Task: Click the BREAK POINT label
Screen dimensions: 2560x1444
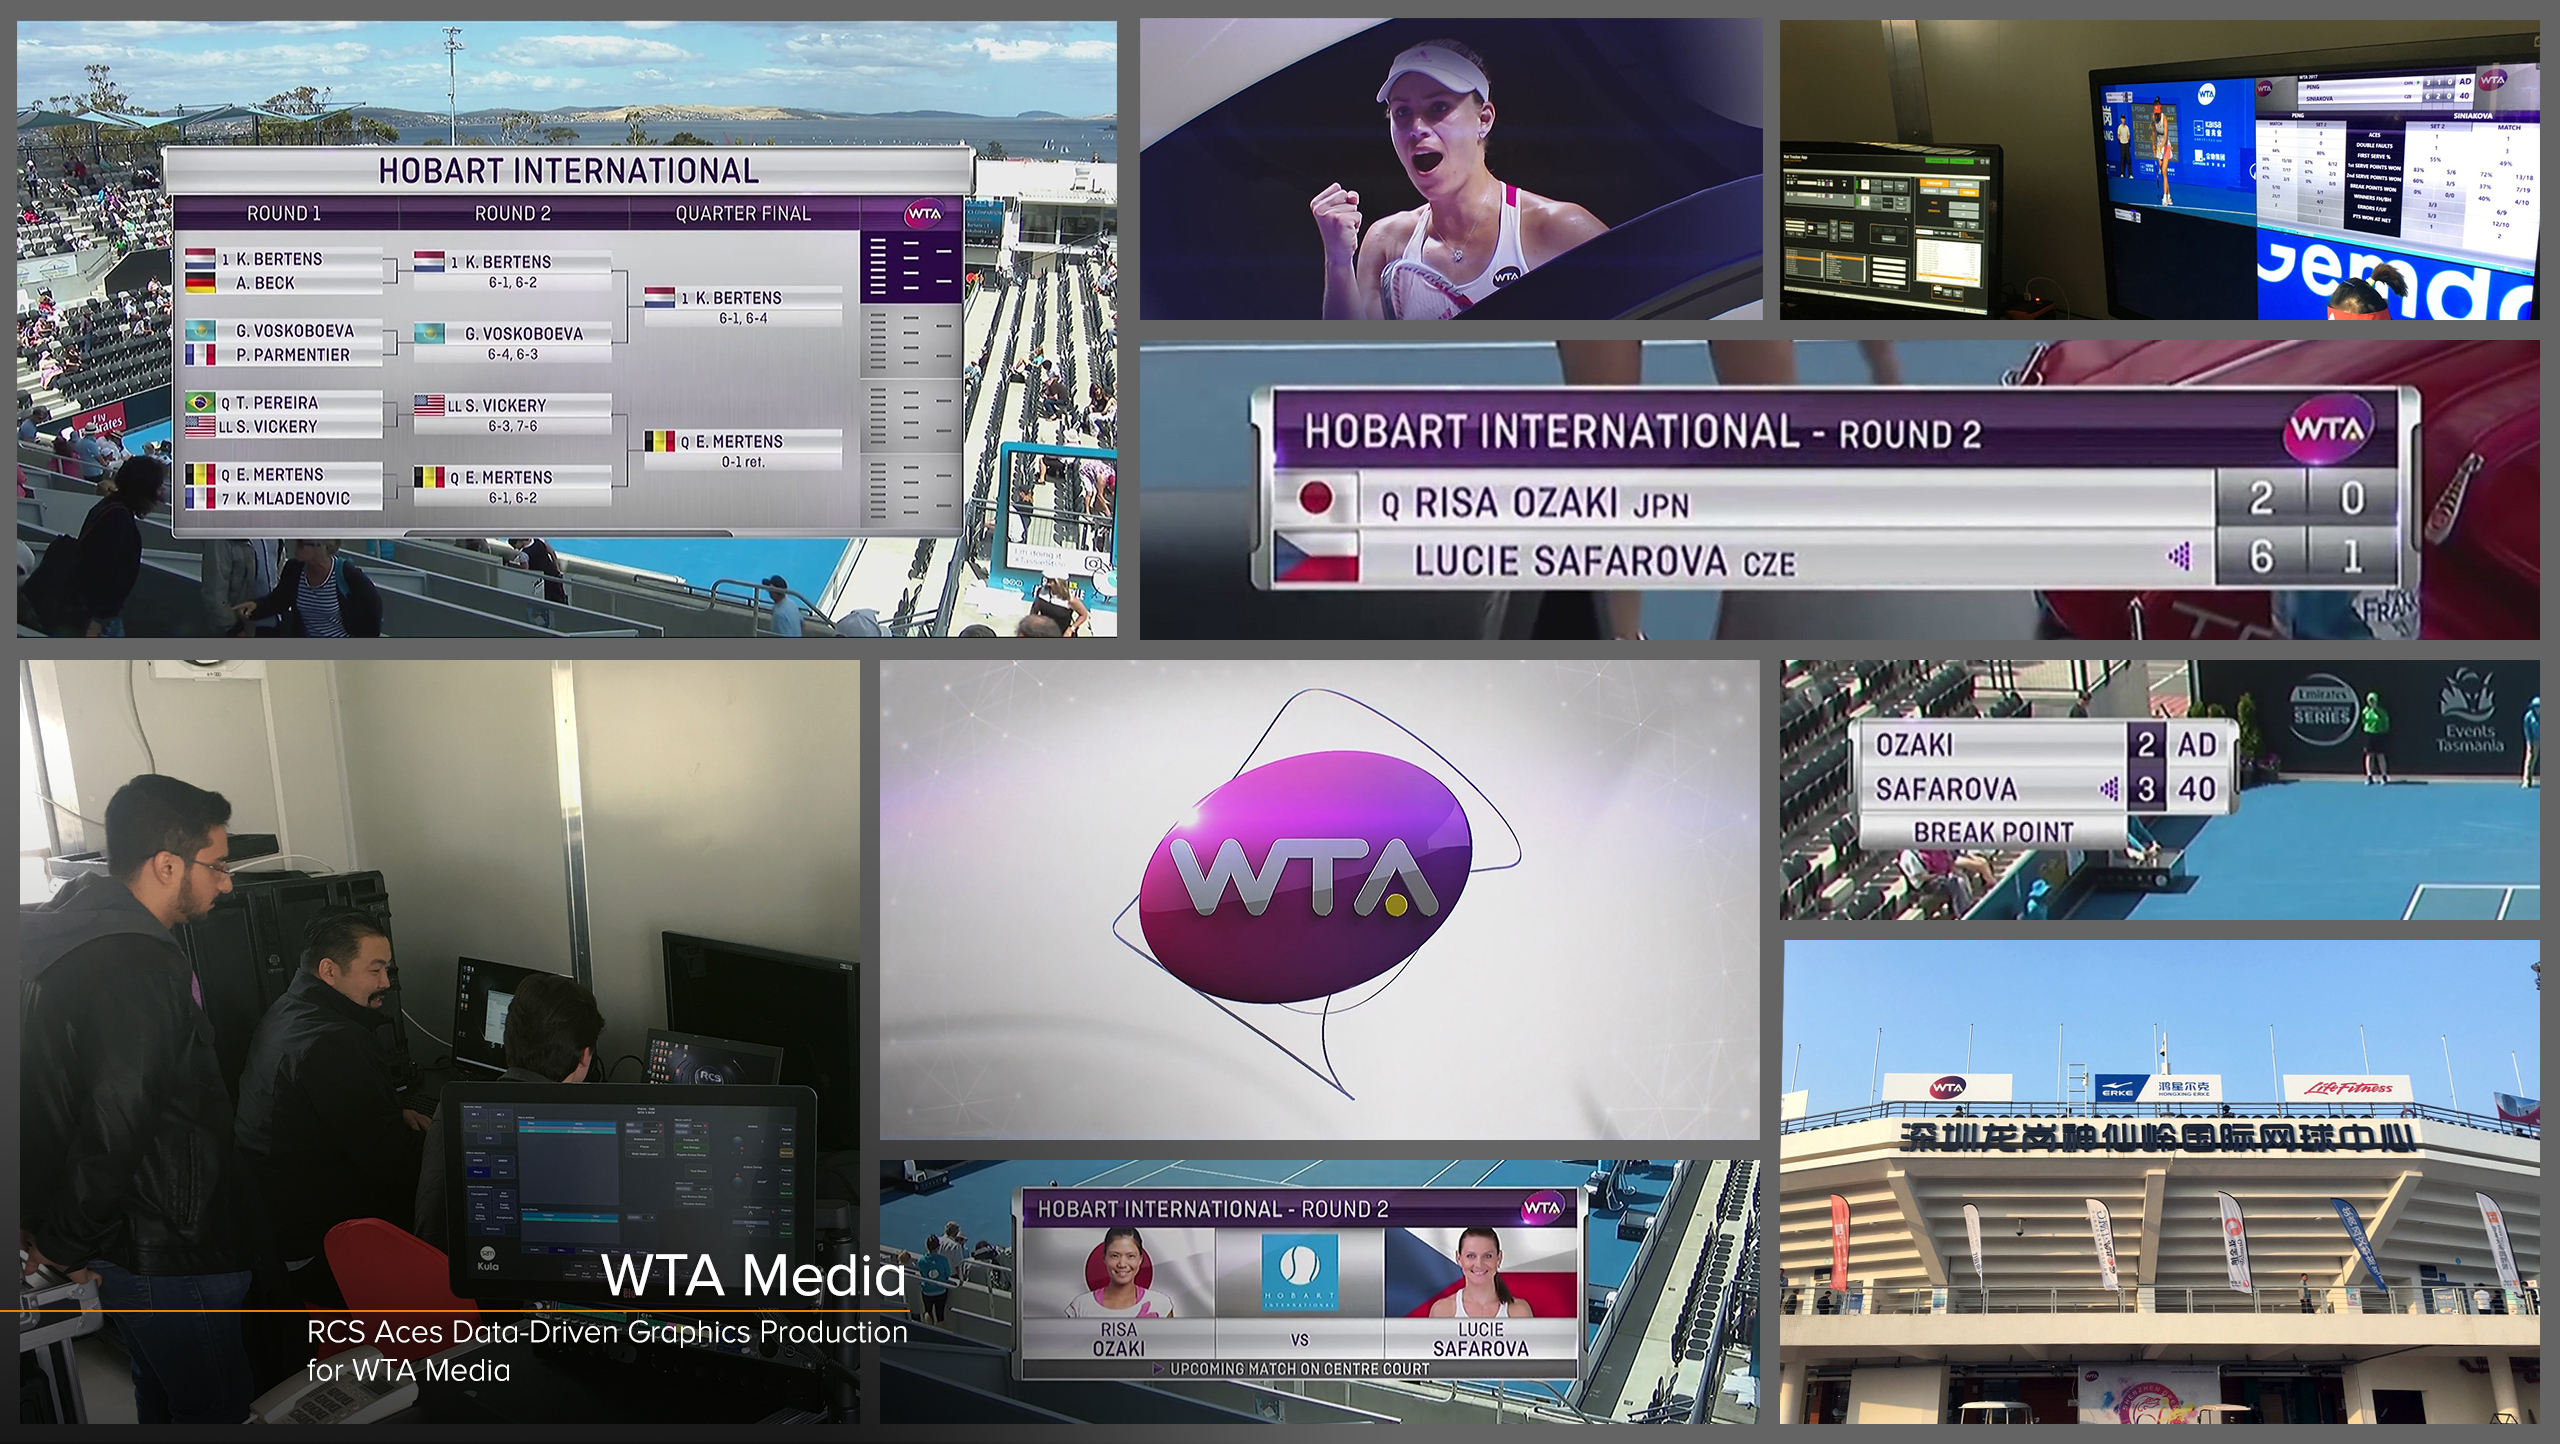Action: tap(1993, 832)
